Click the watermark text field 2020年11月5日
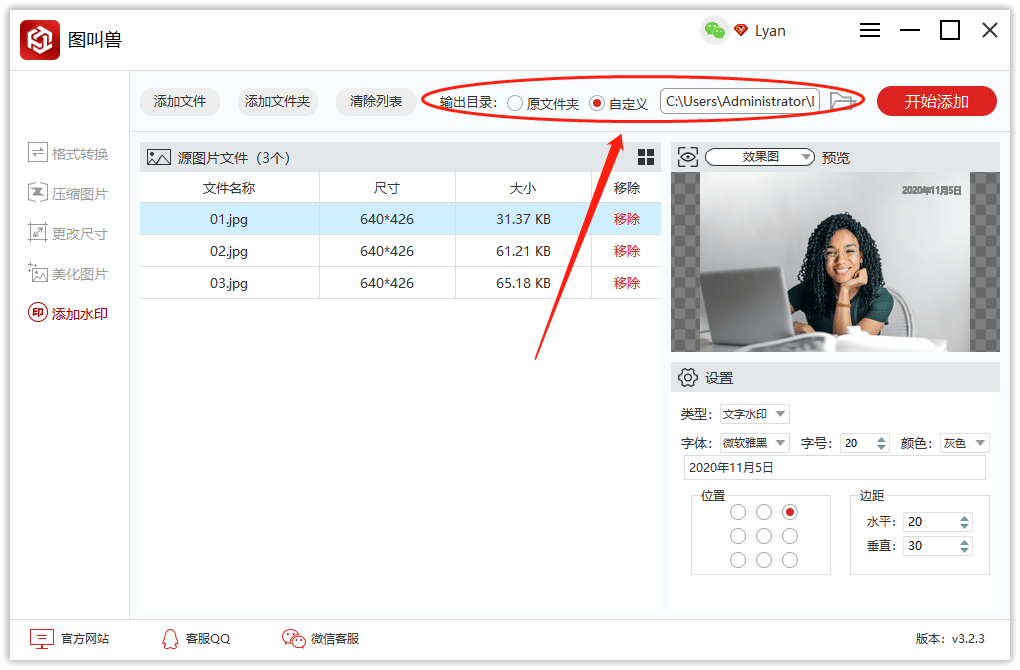Image resolution: width=1020 pixels, height=670 pixels. click(835, 468)
